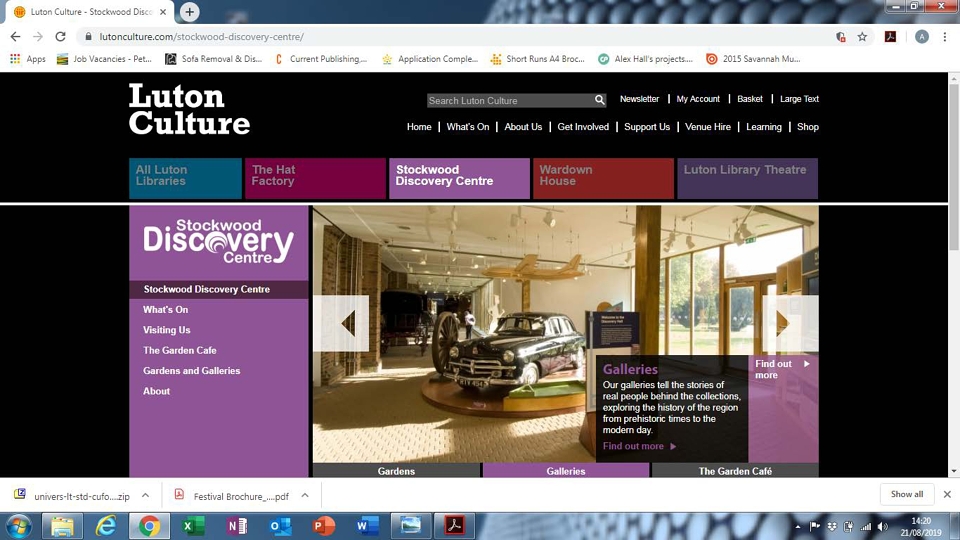Open the Job Vacancies bookmark
960x540 pixels.
(x=104, y=59)
